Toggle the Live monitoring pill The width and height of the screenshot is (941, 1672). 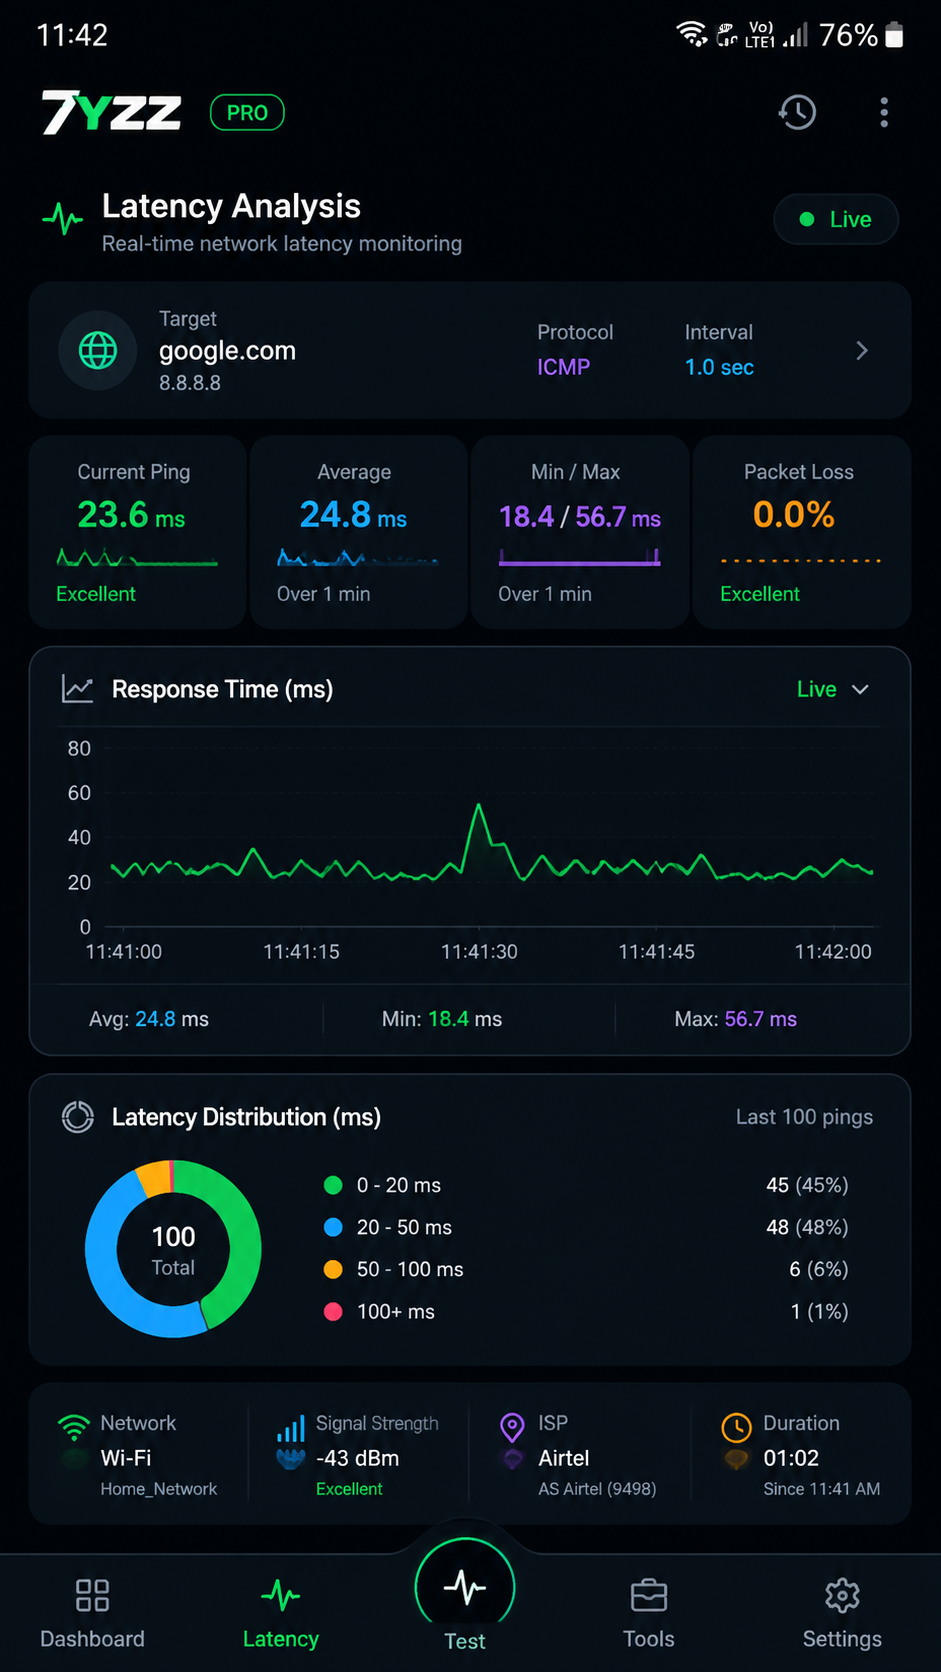tap(836, 219)
